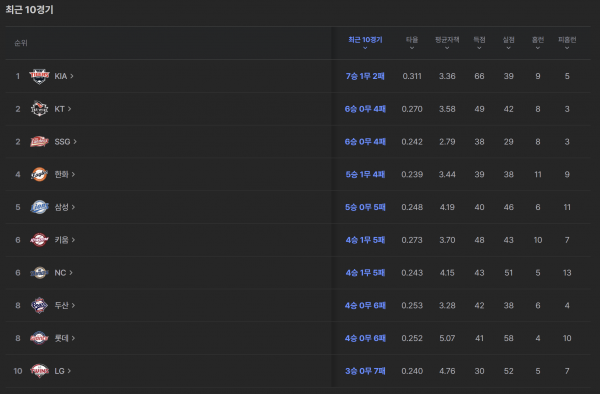Open the SSG Landers team logo

point(39,142)
